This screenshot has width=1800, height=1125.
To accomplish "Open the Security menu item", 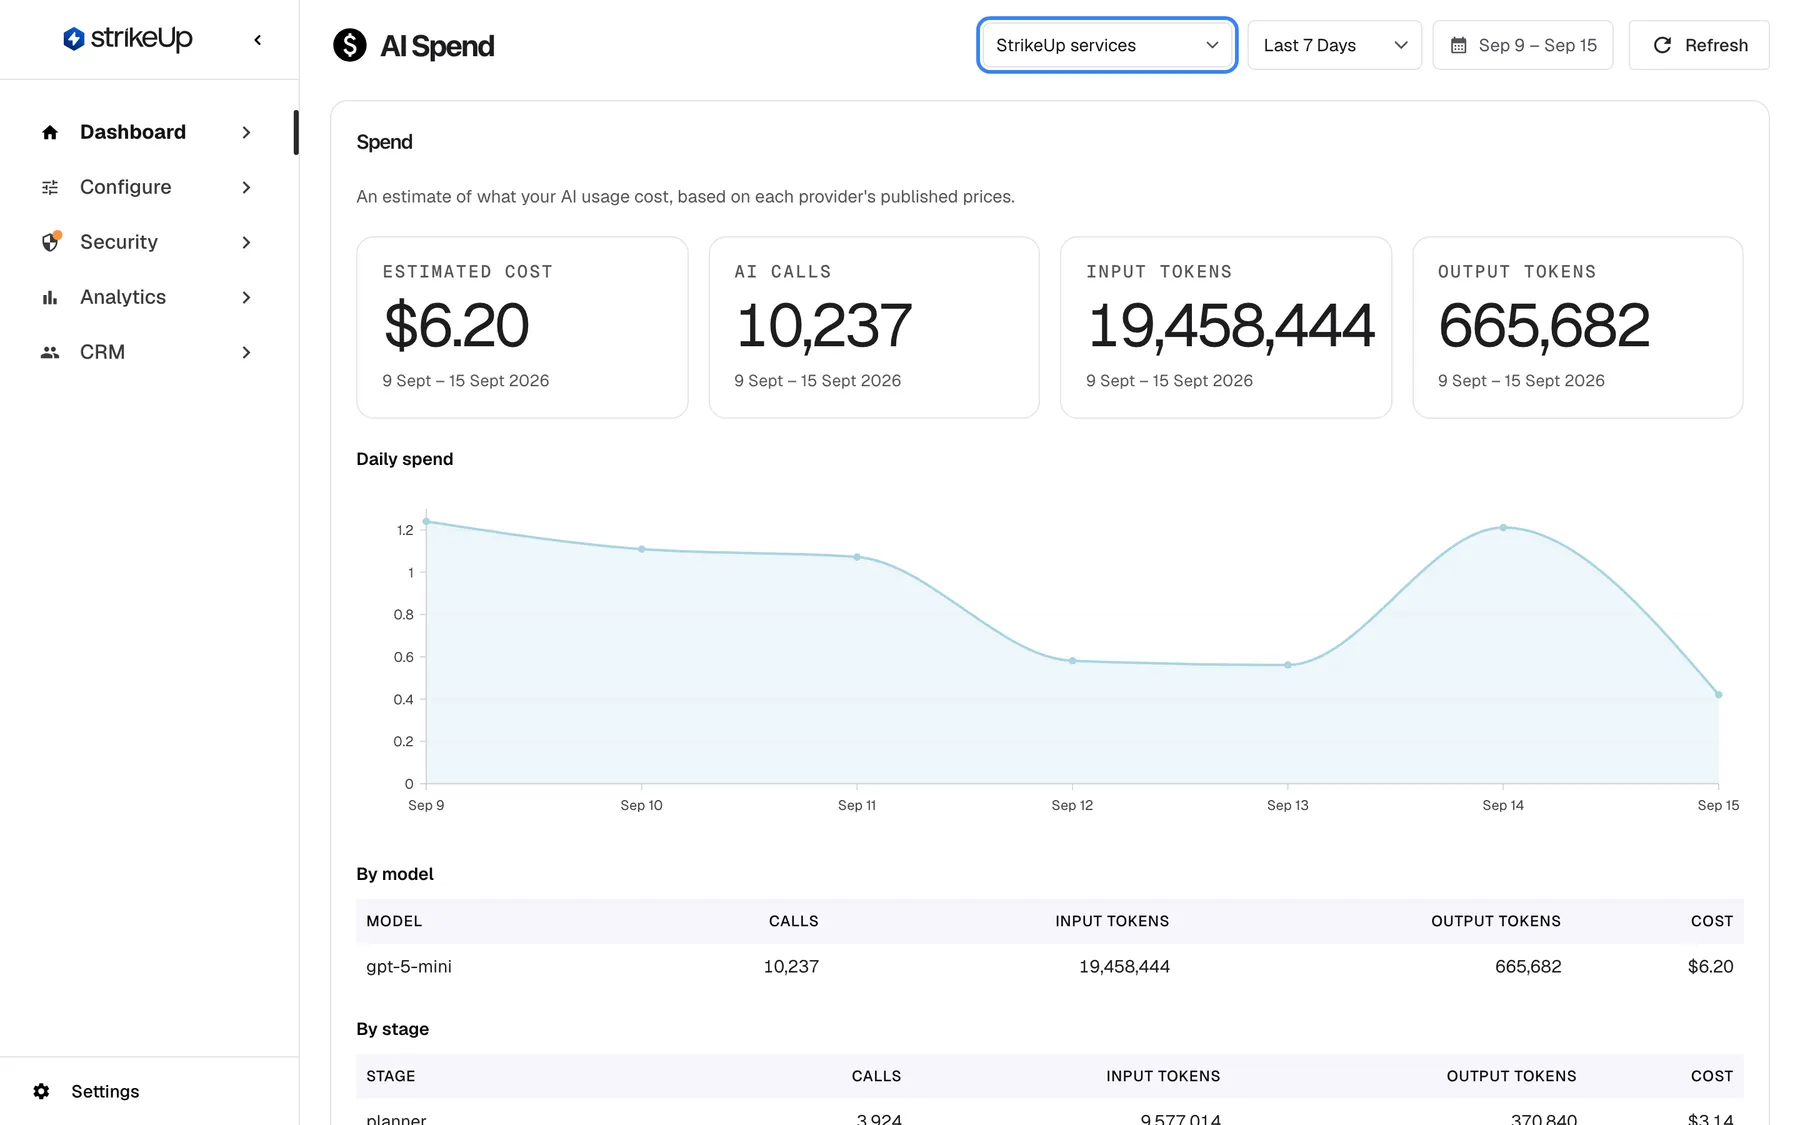I will 147,242.
